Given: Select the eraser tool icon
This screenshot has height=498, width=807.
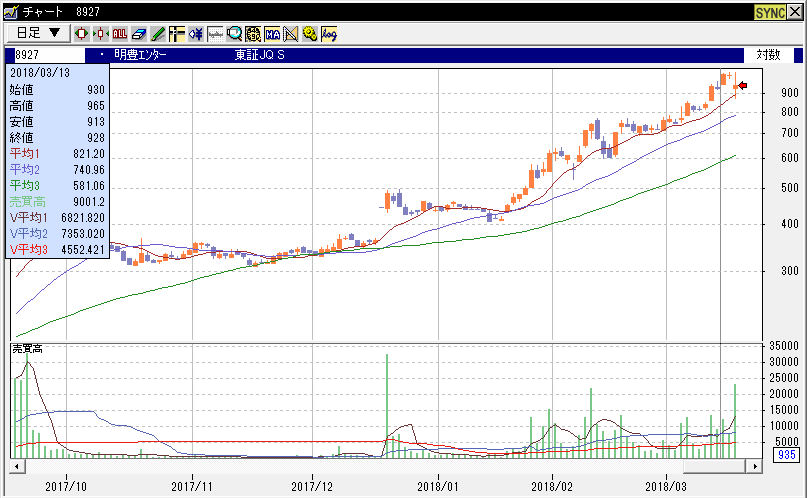Looking at the screenshot, I should click(x=139, y=33).
